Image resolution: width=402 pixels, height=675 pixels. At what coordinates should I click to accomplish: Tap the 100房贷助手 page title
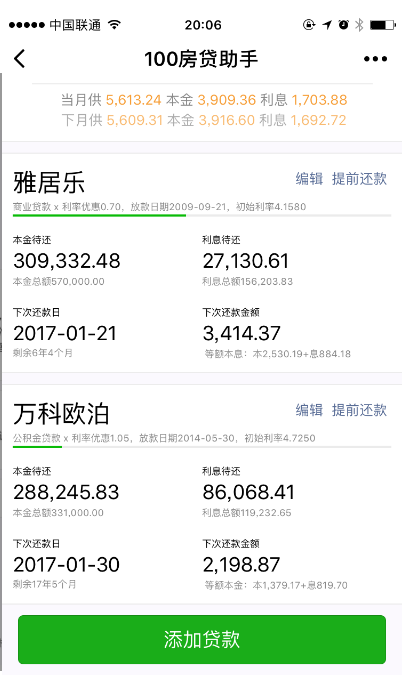(201, 59)
